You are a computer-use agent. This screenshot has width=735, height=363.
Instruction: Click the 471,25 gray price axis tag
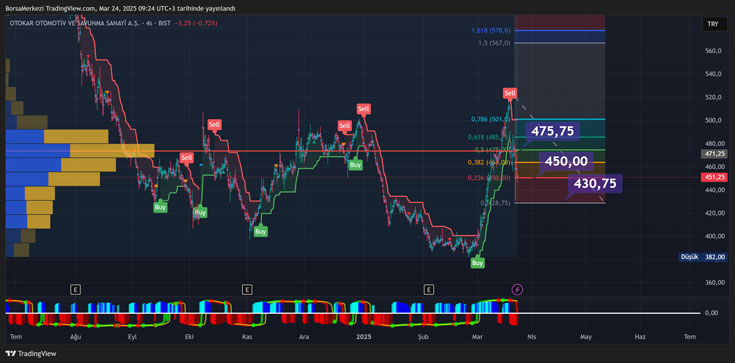tap(714, 154)
